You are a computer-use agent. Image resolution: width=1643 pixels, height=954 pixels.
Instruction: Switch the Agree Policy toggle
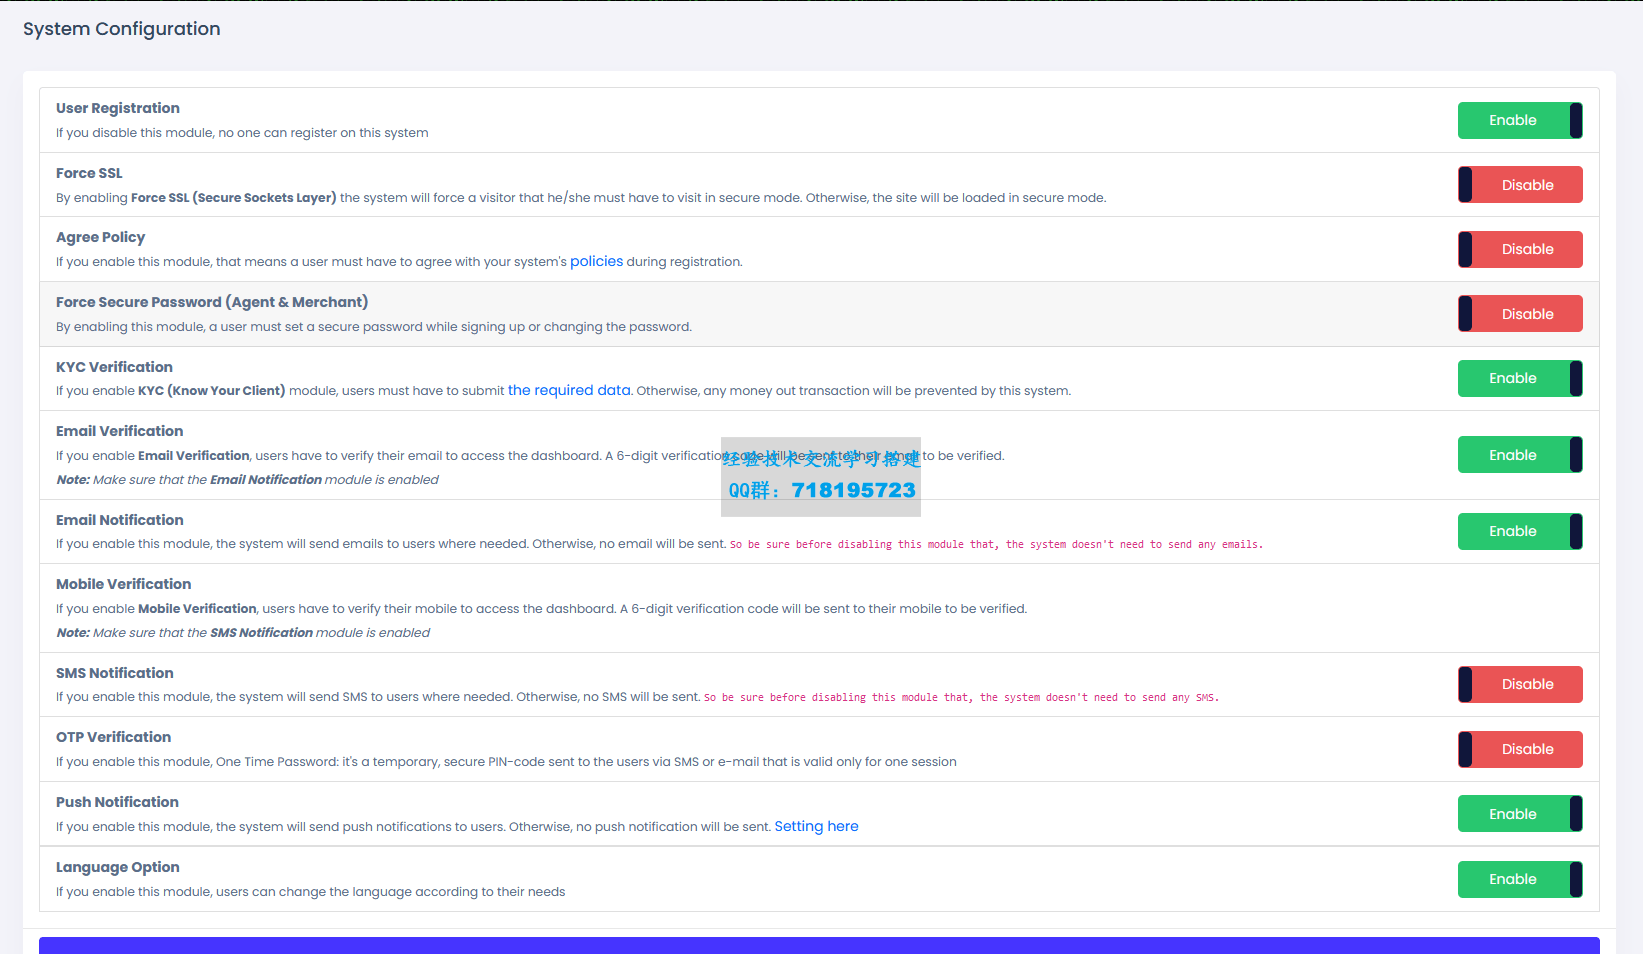tap(1519, 249)
